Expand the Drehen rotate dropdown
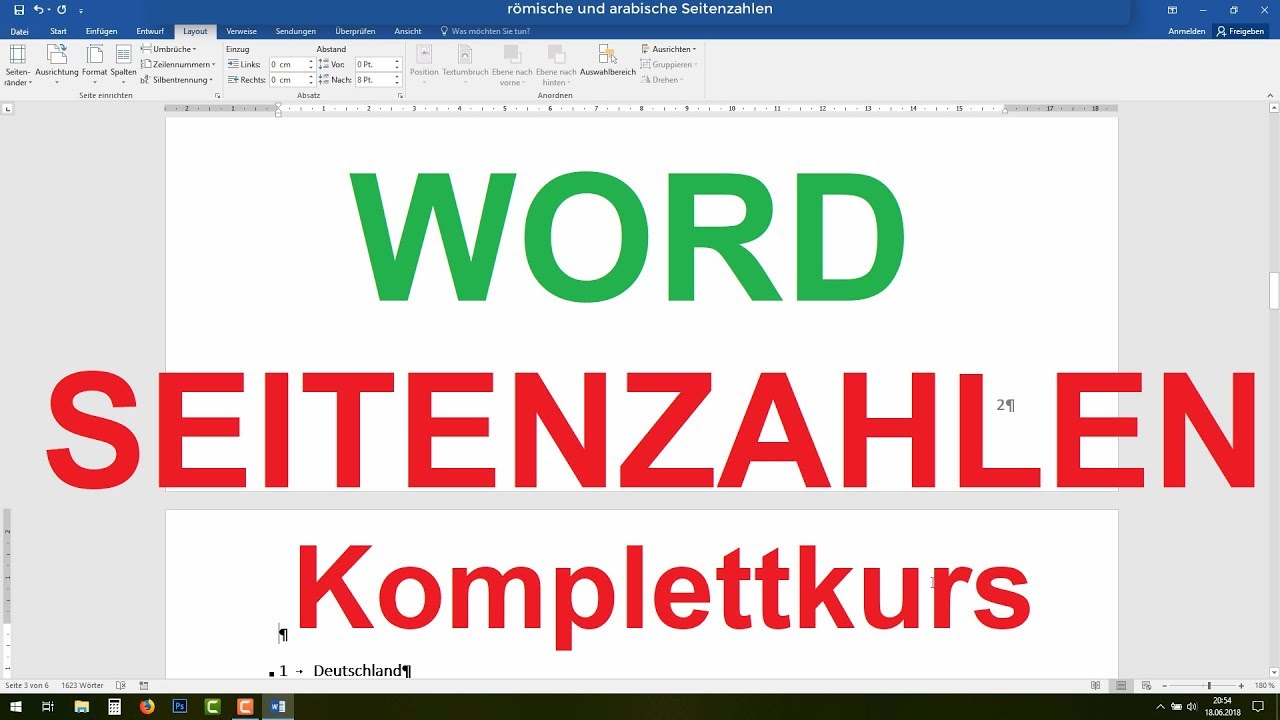The height and width of the screenshot is (720, 1280). click(x=662, y=79)
